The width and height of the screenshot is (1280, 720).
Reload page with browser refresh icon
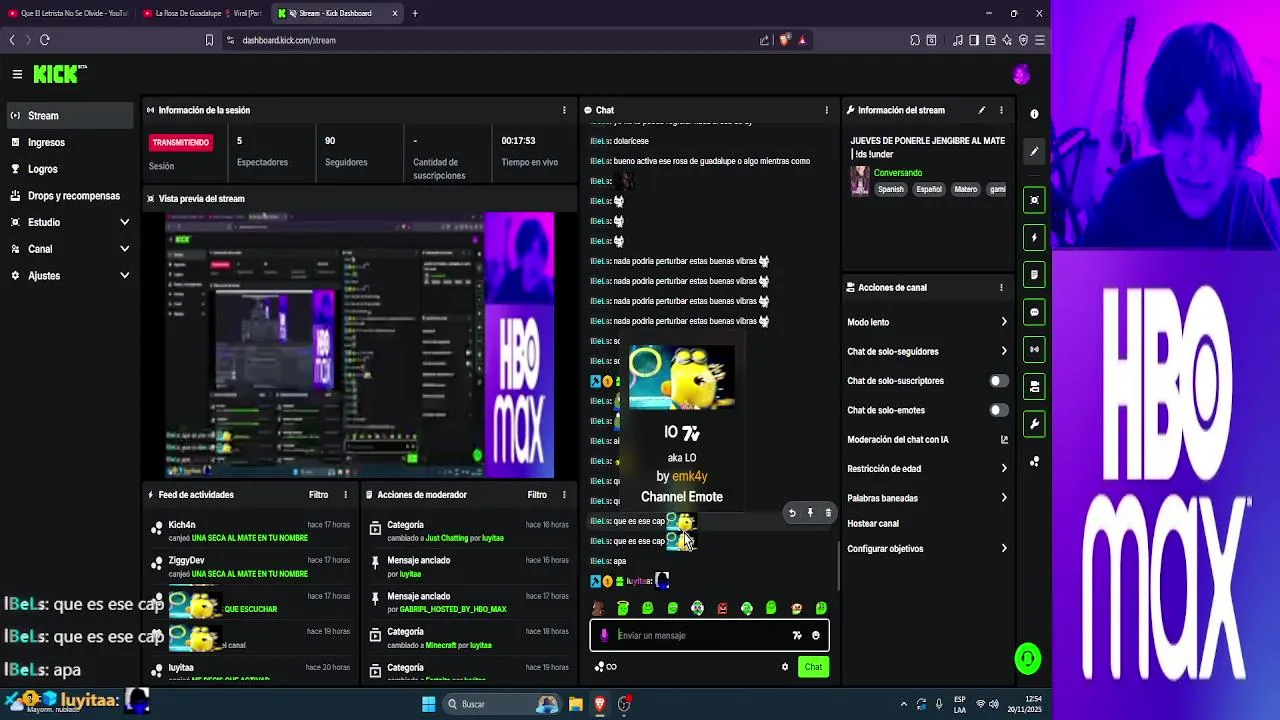(44, 40)
